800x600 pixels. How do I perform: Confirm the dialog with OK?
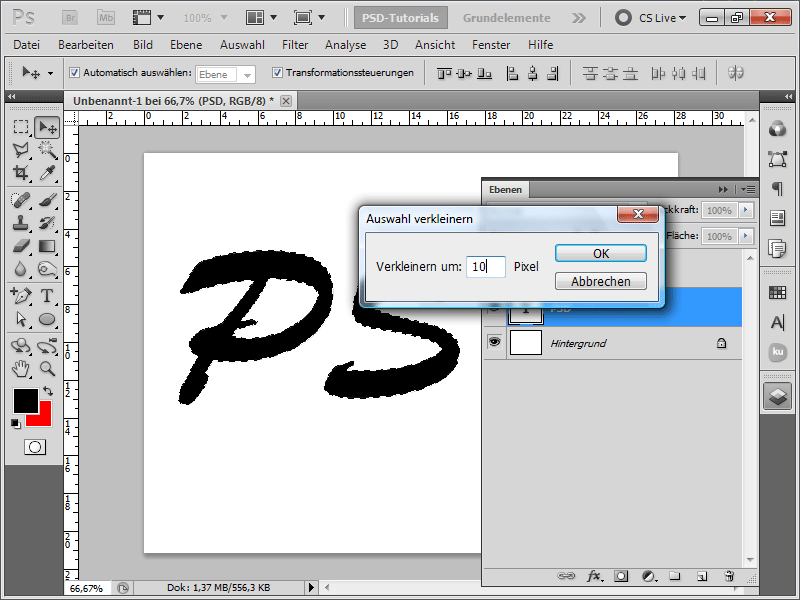coord(601,254)
